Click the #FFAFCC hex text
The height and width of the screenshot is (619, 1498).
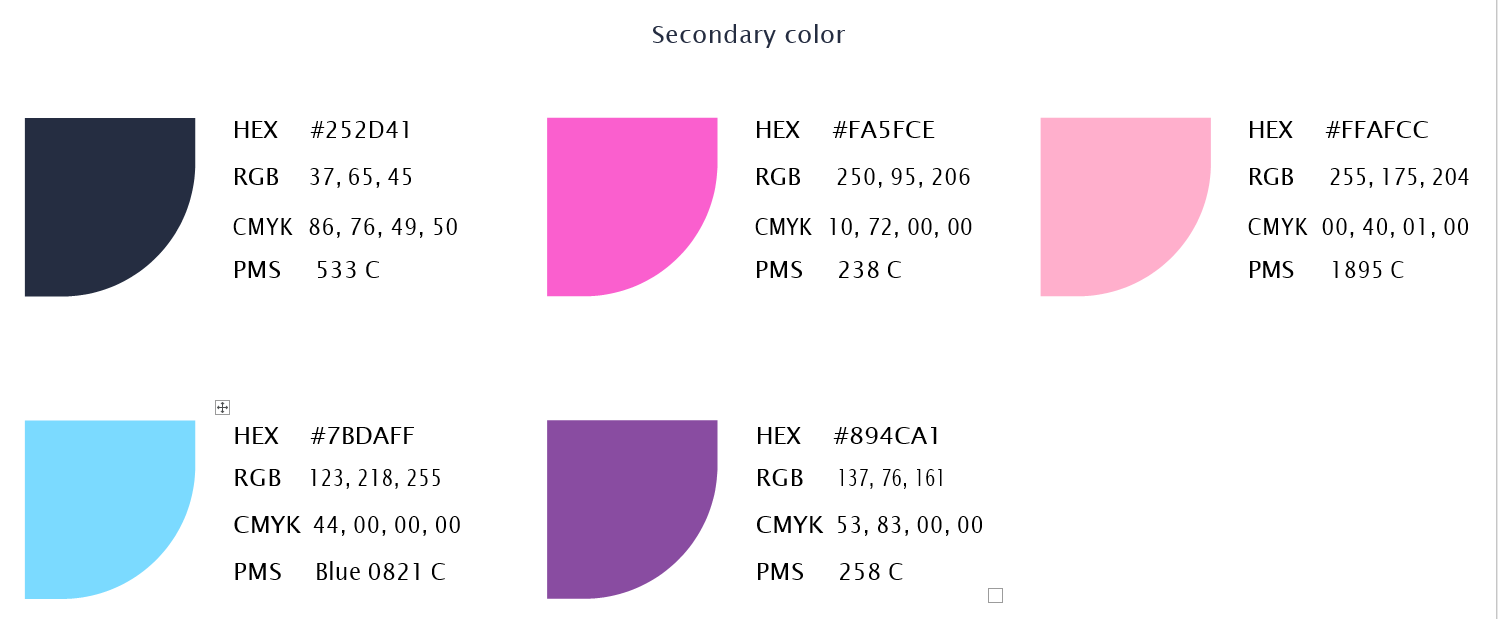click(x=1377, y=130)
